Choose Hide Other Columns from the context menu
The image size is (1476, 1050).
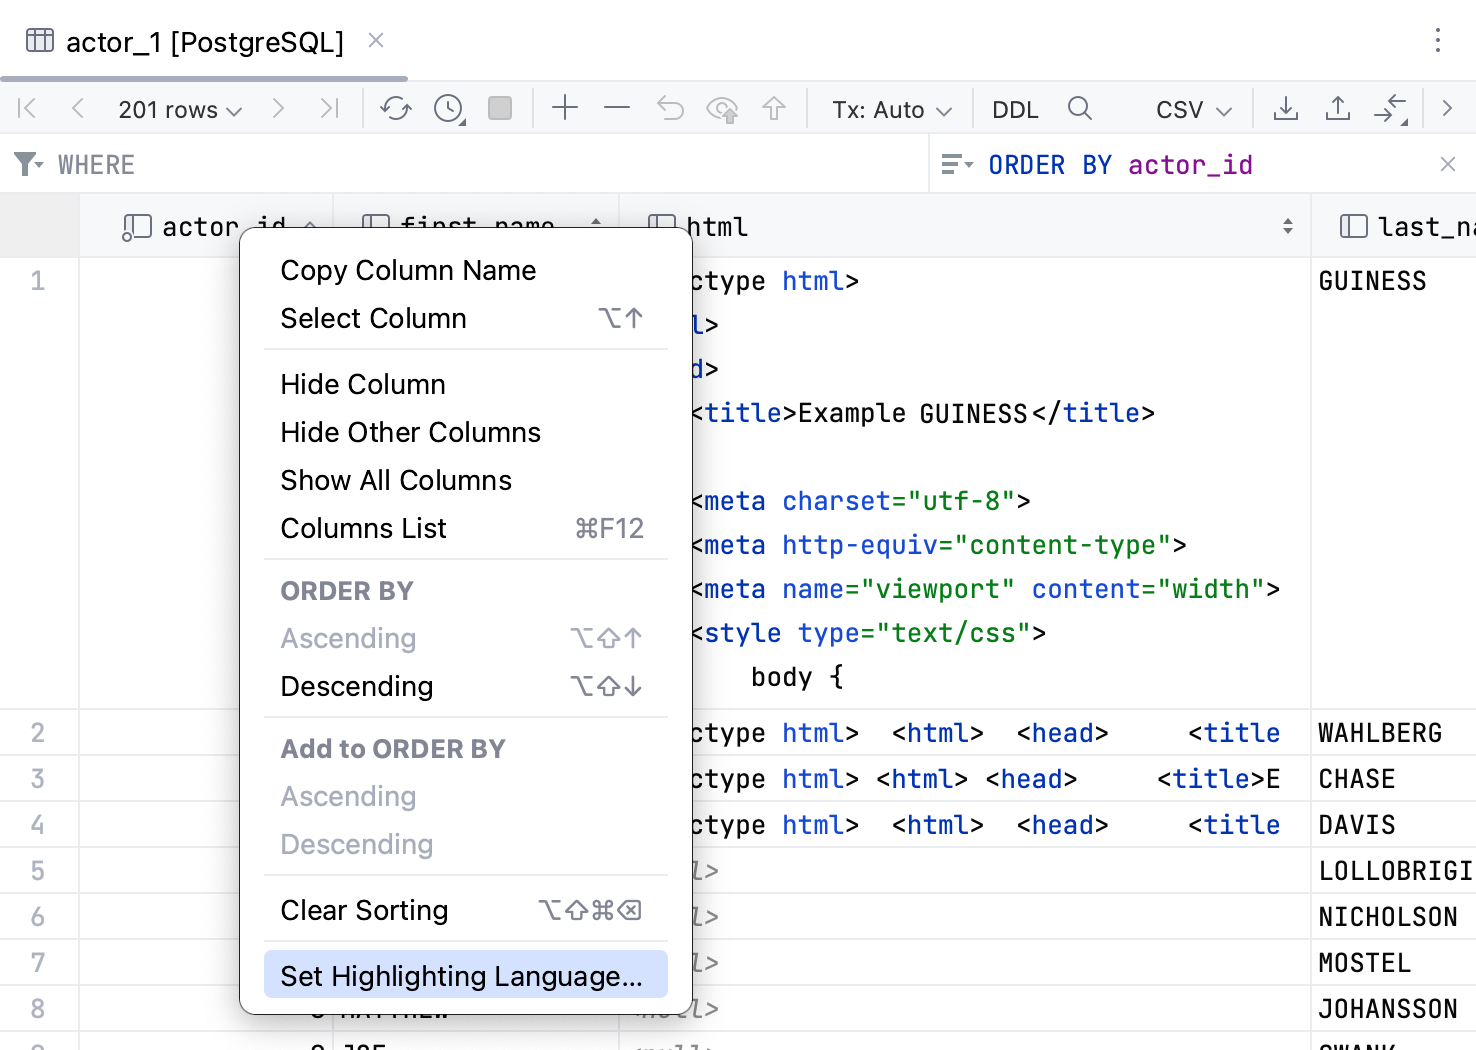pyautogui.click(x=410, y=432)
